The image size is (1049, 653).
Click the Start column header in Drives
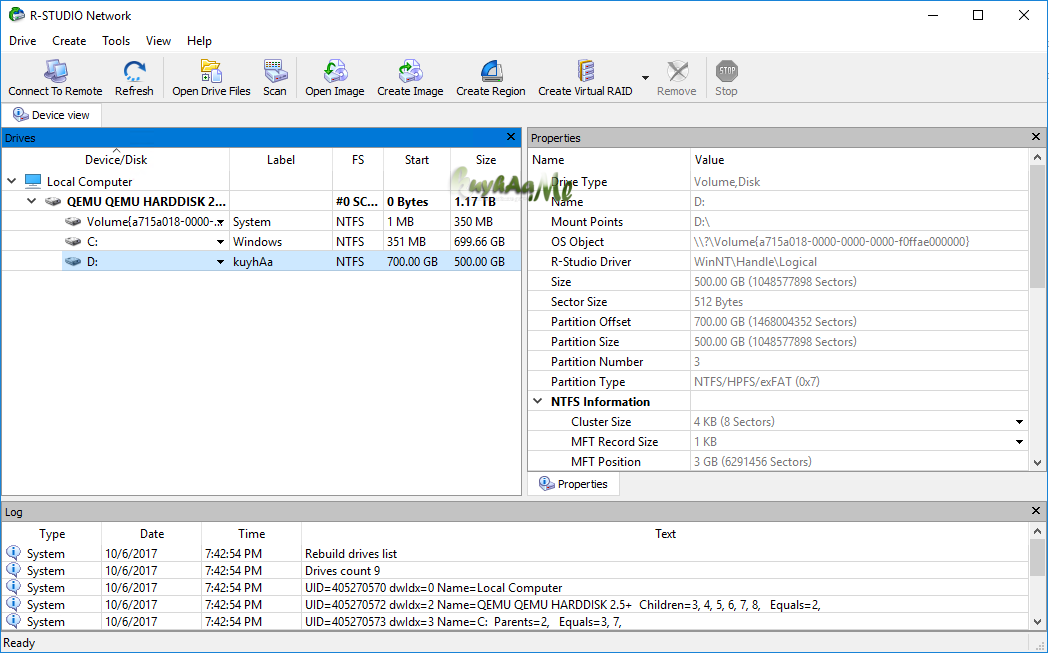(x=417, y=160)
